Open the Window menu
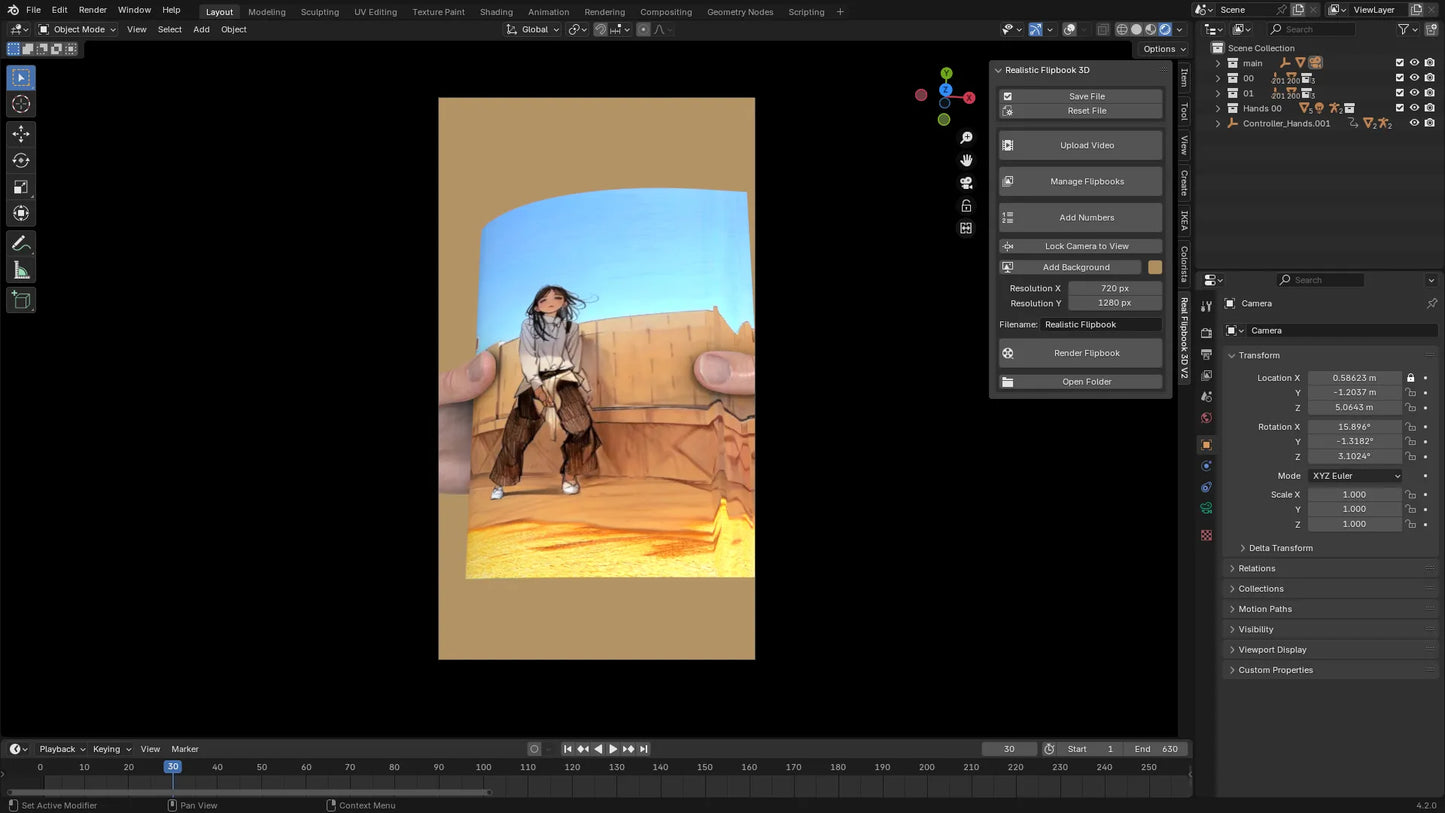 (x=134, y=10)
